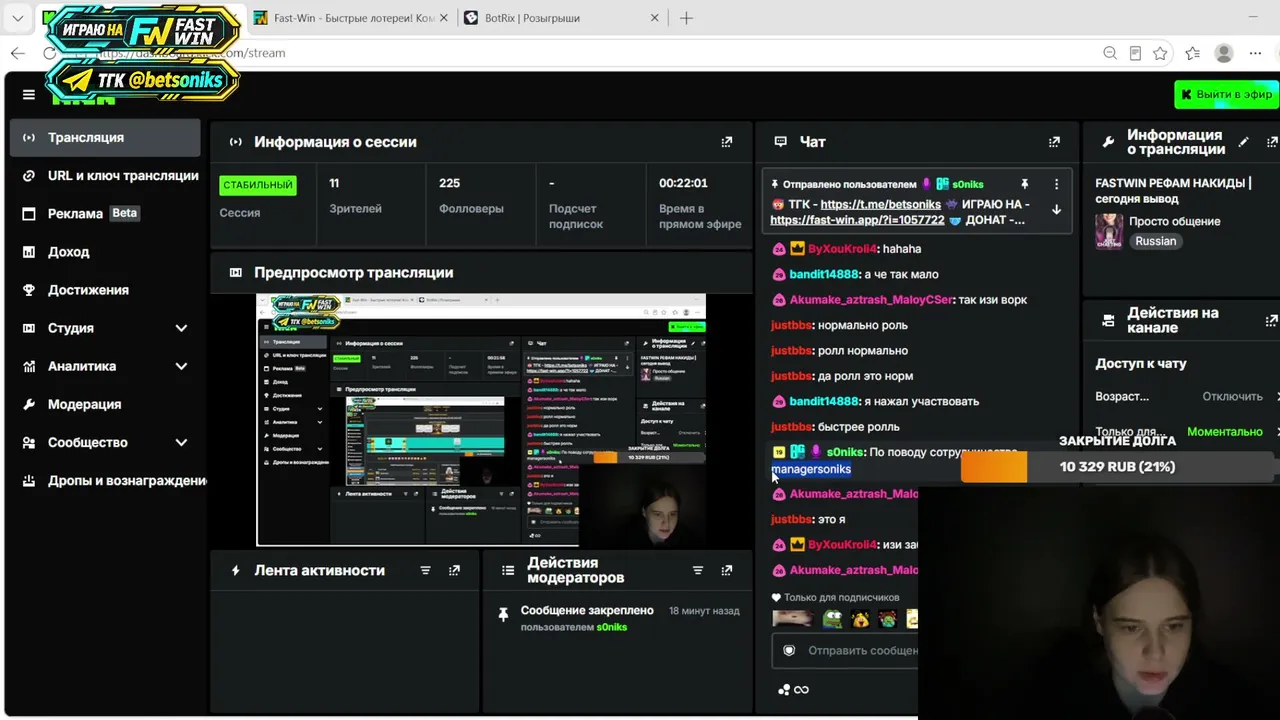Expand the Аналитика sidebar section
1280x720 pixels.
(x=181, y=366)
